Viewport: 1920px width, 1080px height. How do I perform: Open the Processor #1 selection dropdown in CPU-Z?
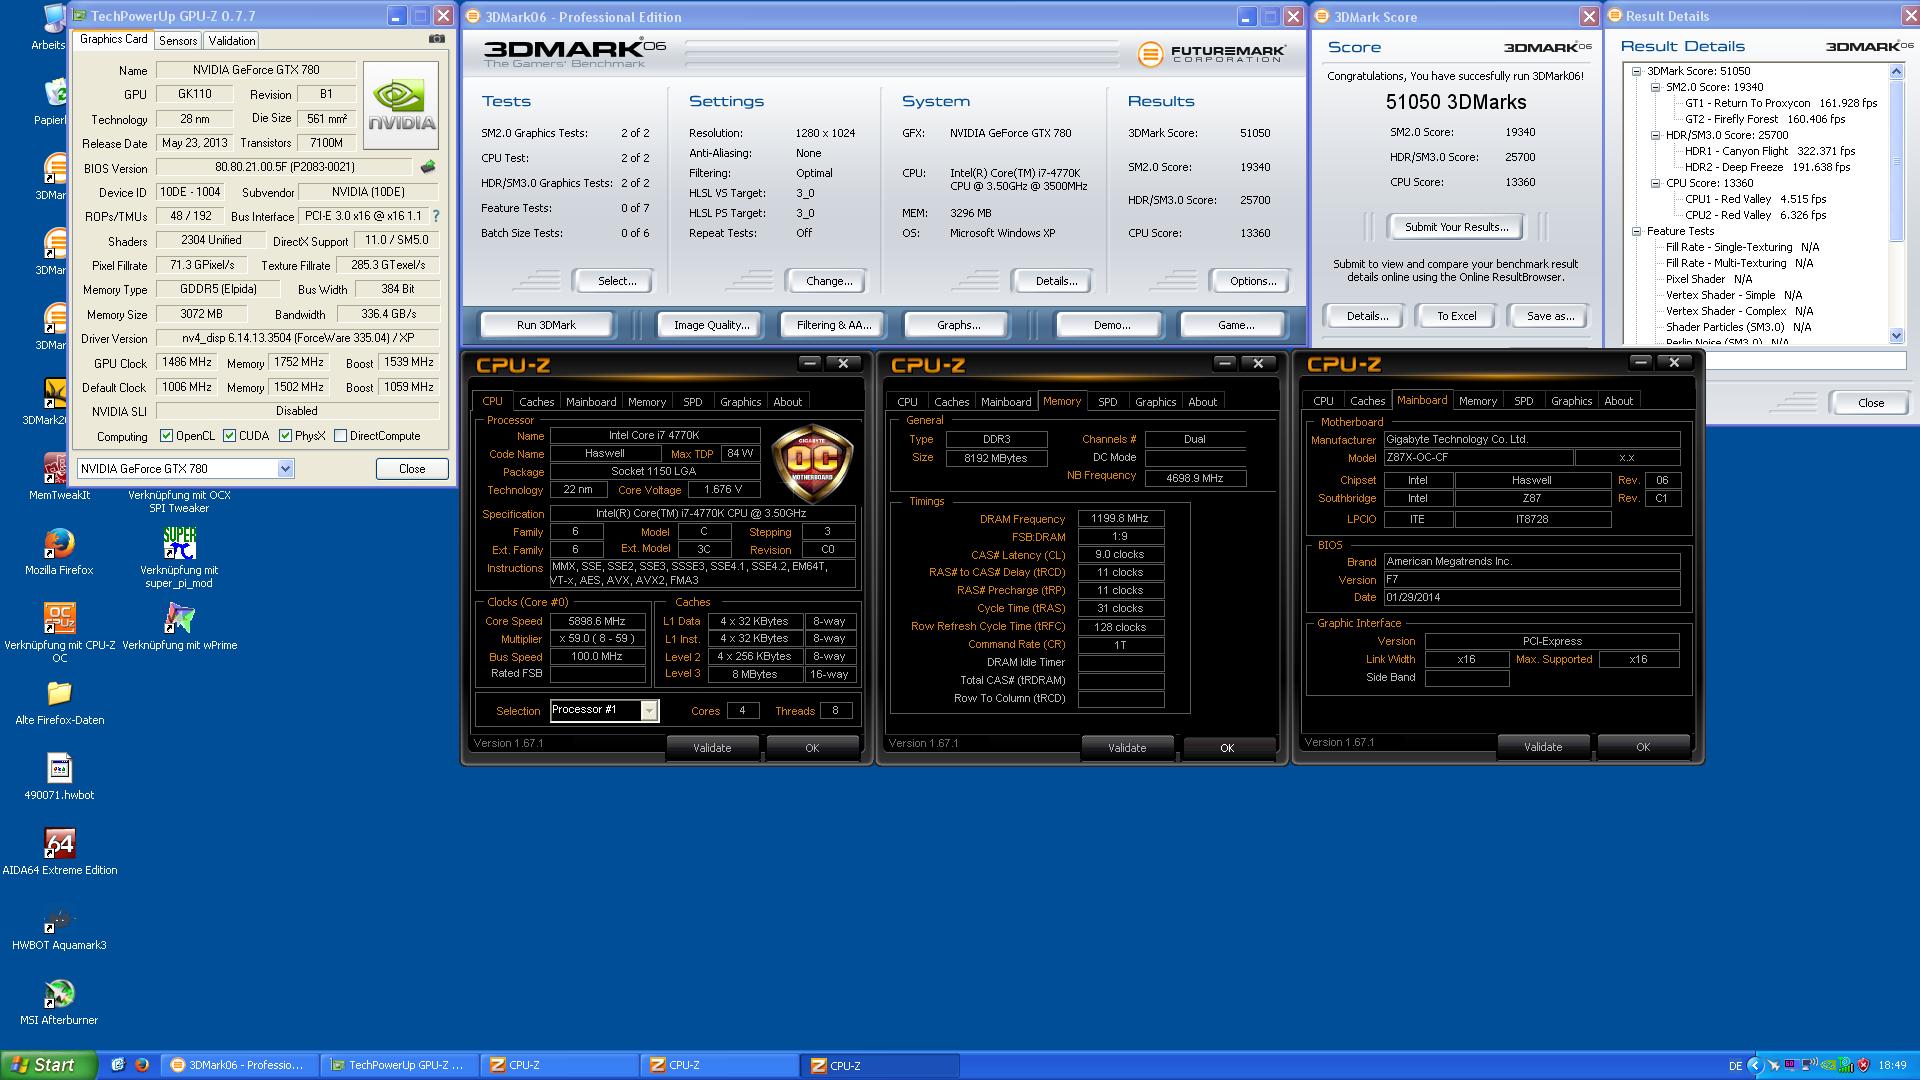point(649,710)
